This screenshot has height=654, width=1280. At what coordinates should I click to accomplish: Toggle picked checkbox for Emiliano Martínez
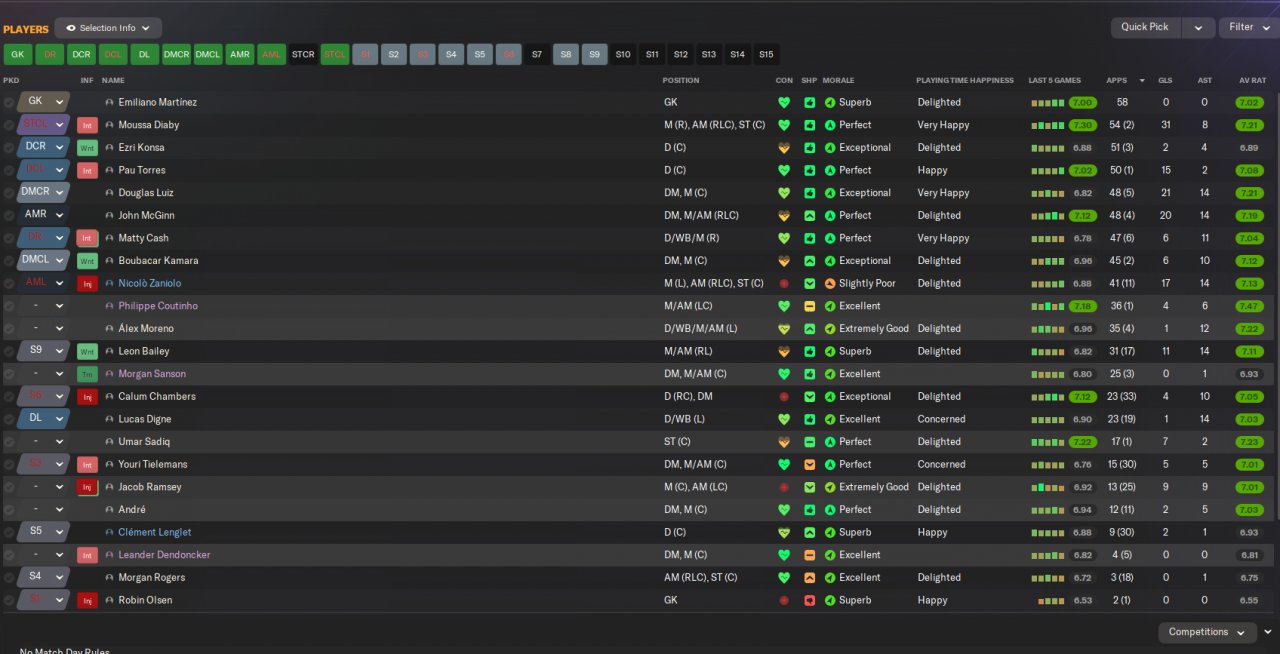tap(9, 102)
